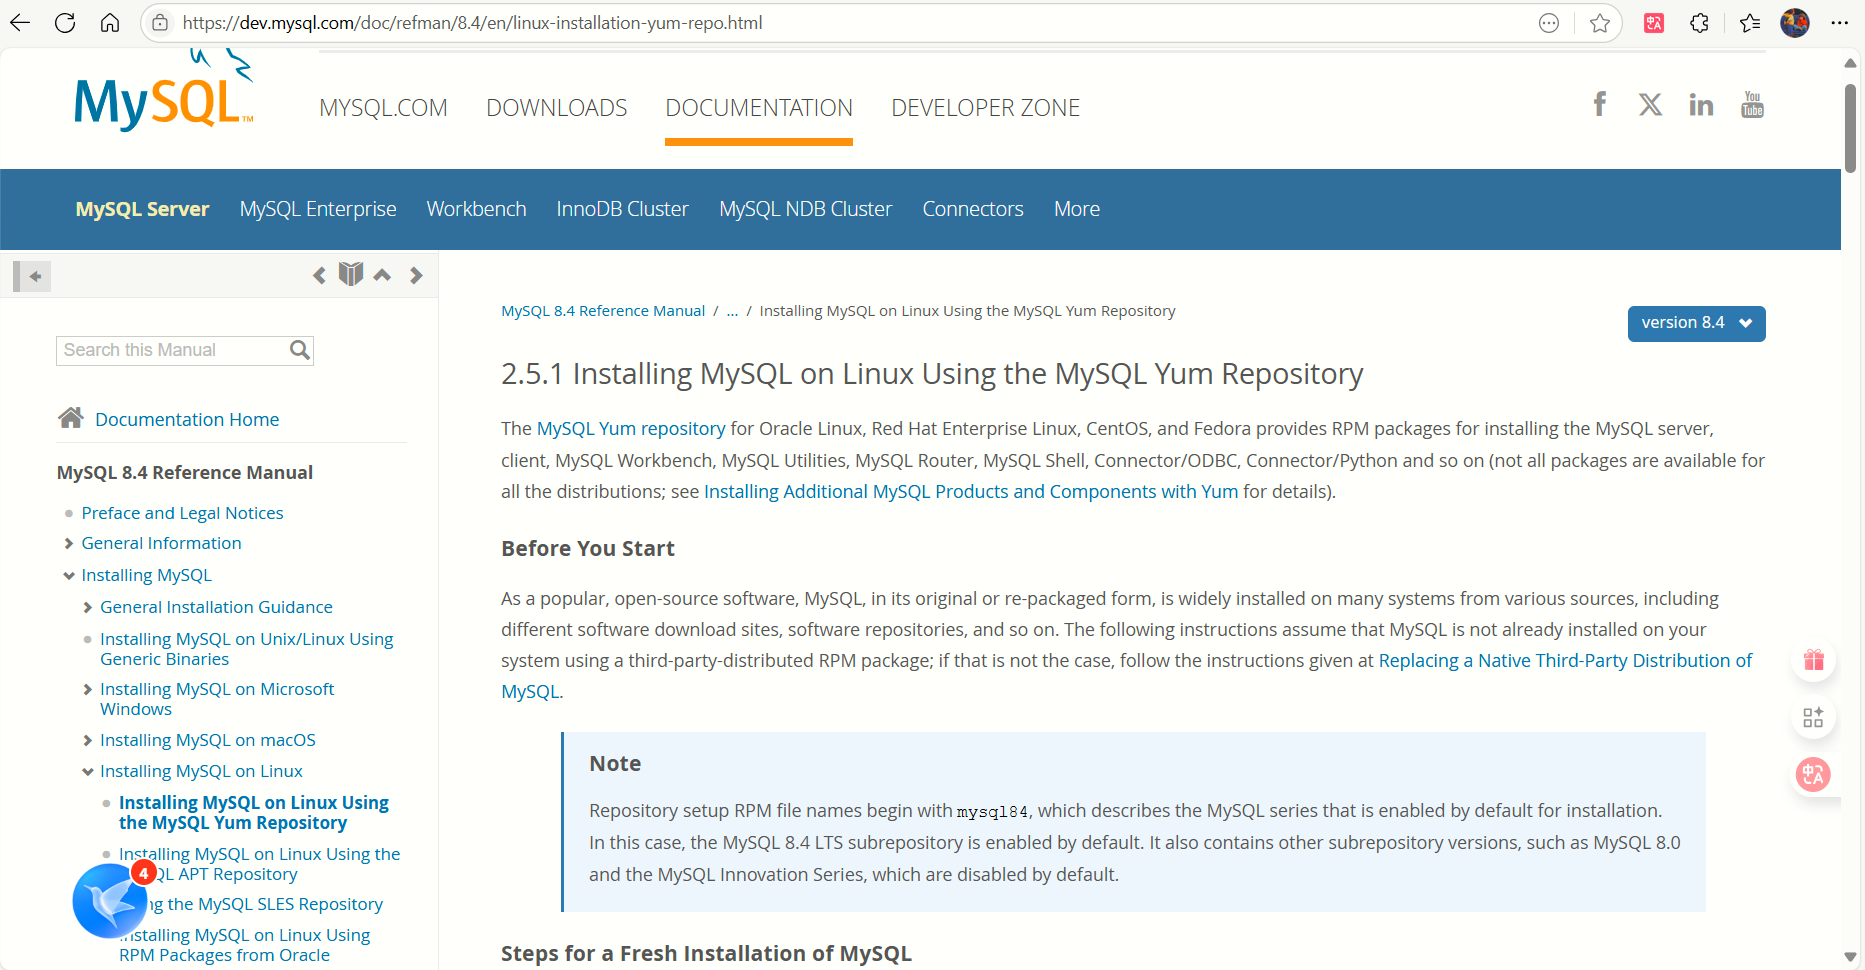Image resolution: width=1865 pixels, height=970 pixels.
Task: Collapse Installing MySQL on Linux node
Action: tap(88, 771)
